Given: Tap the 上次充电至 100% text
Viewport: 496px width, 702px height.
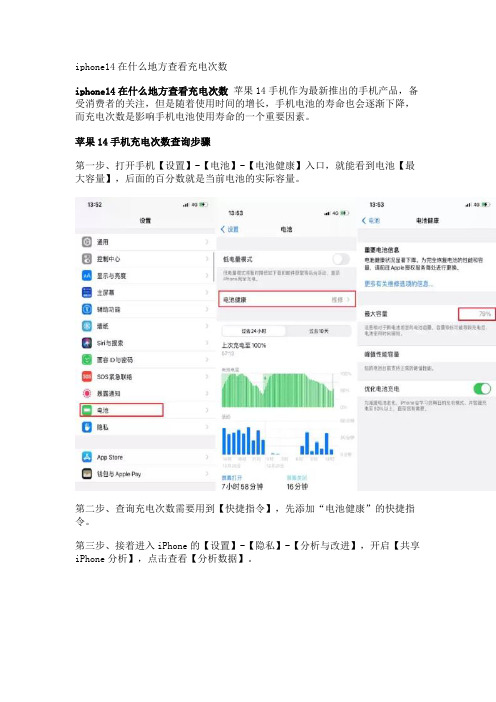Looking at the screenshot, I should click(x=244, y=346).
